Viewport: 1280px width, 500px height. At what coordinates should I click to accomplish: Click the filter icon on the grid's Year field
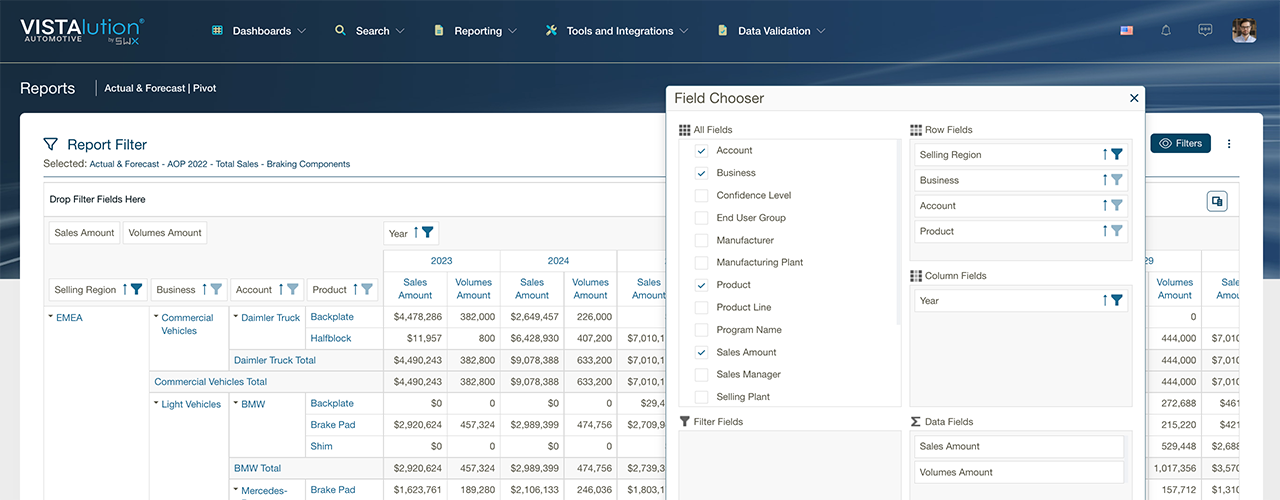tap(427, 233)
